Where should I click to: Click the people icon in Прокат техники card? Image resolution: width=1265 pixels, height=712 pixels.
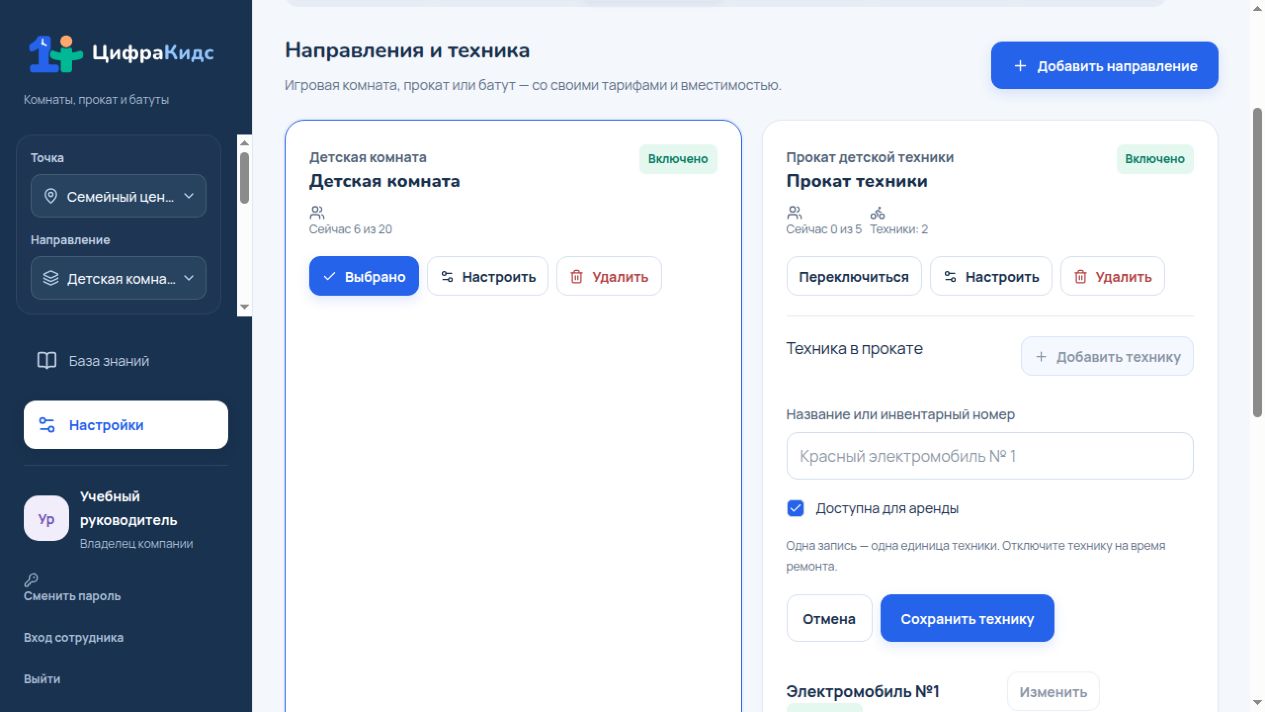(x=795, y=213)
